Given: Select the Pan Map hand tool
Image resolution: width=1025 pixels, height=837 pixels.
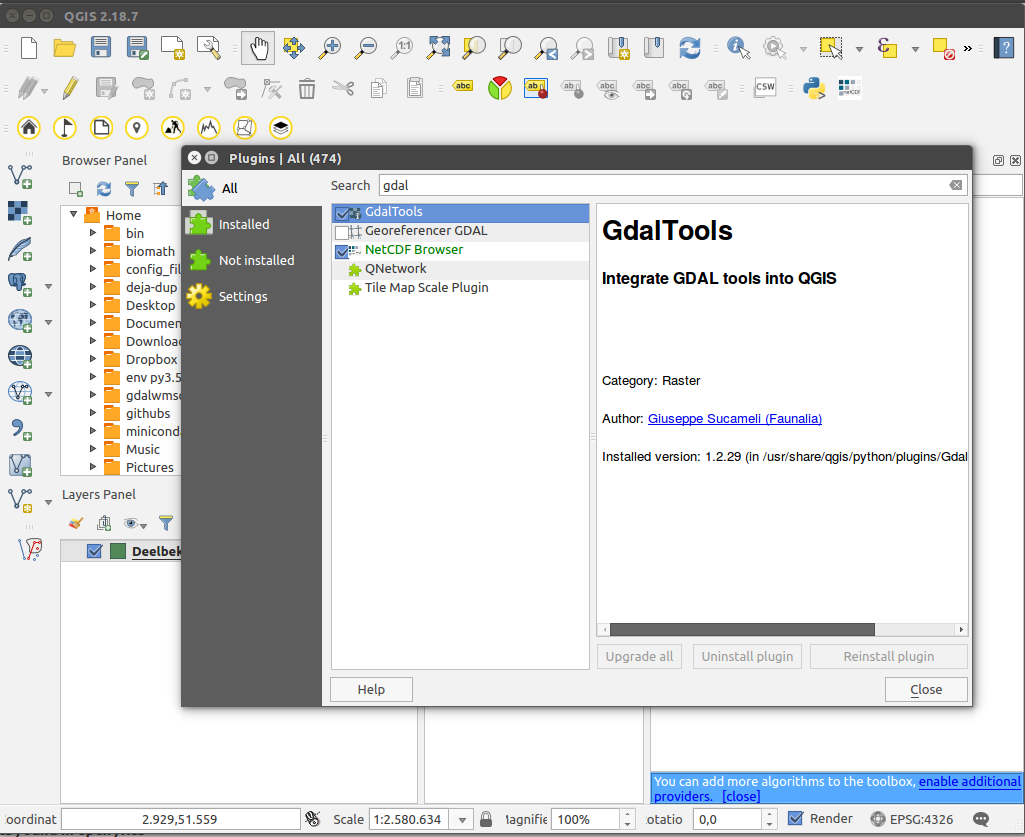Looking at the screenshot, I should [x=258, y=48].
